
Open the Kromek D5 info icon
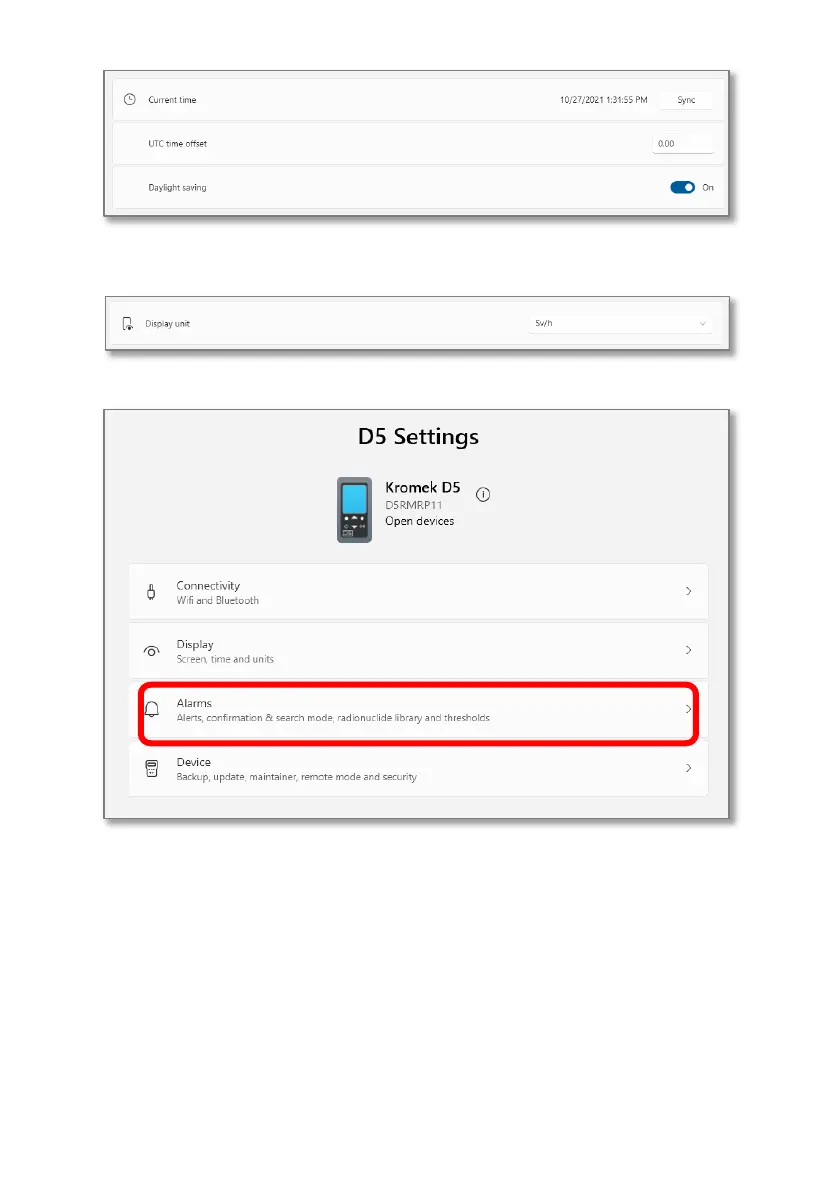(x=483, y=494)
